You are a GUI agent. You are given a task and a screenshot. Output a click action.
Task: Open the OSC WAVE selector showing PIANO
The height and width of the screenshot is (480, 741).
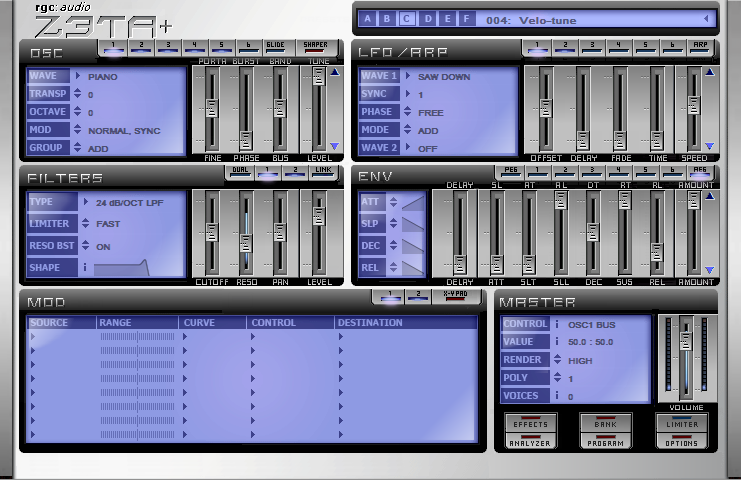[78, 76]
